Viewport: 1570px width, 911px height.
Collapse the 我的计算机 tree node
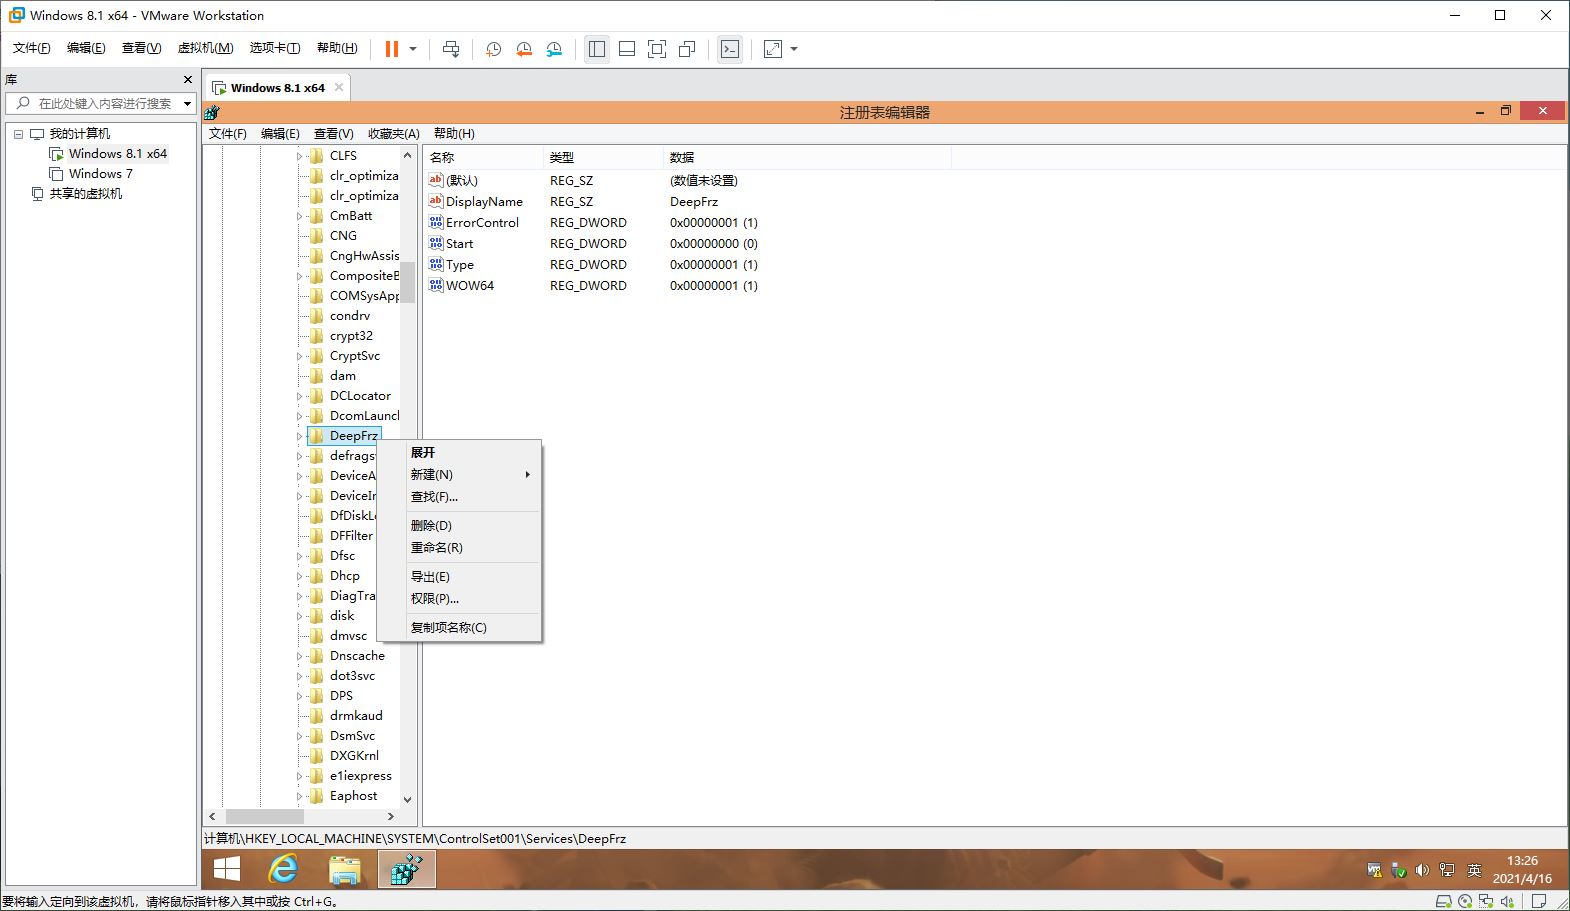click(18, 134)
